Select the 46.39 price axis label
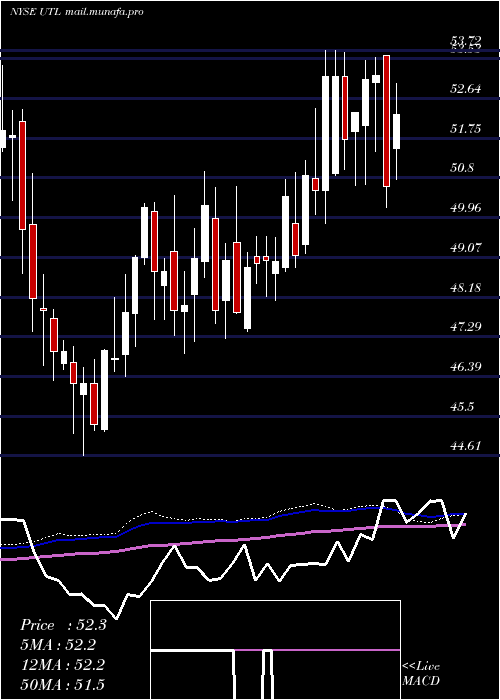Screen dimensions: 500x700 pyautogui.click(x=466, y=367)
